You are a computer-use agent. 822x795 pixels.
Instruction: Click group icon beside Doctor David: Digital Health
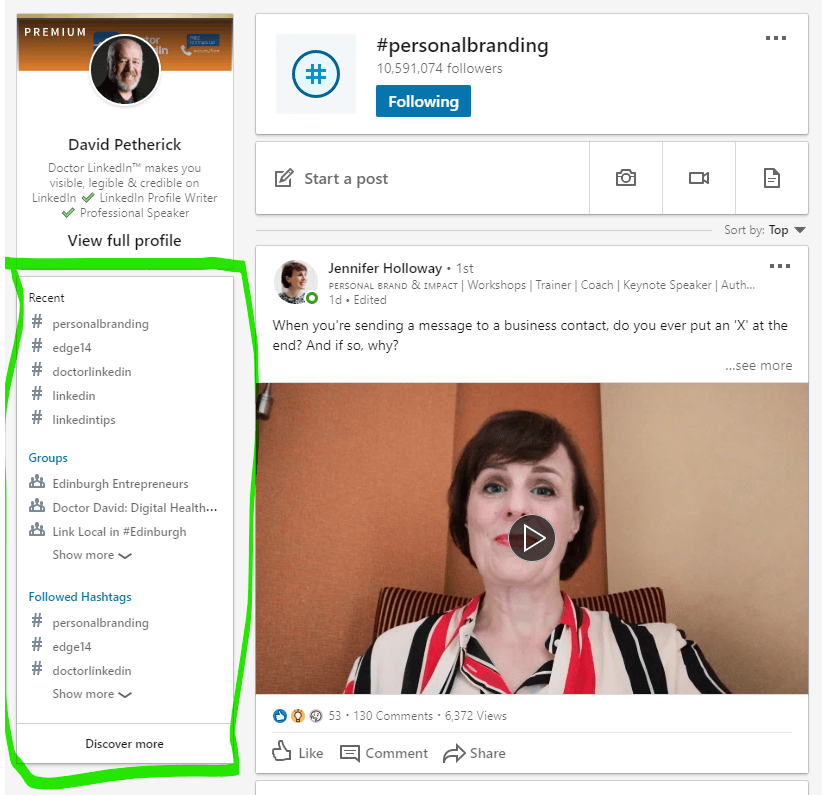[x=37, y=506]
